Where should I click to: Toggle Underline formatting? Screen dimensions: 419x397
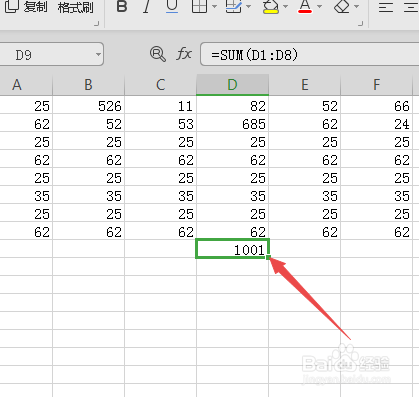point(172,6)
